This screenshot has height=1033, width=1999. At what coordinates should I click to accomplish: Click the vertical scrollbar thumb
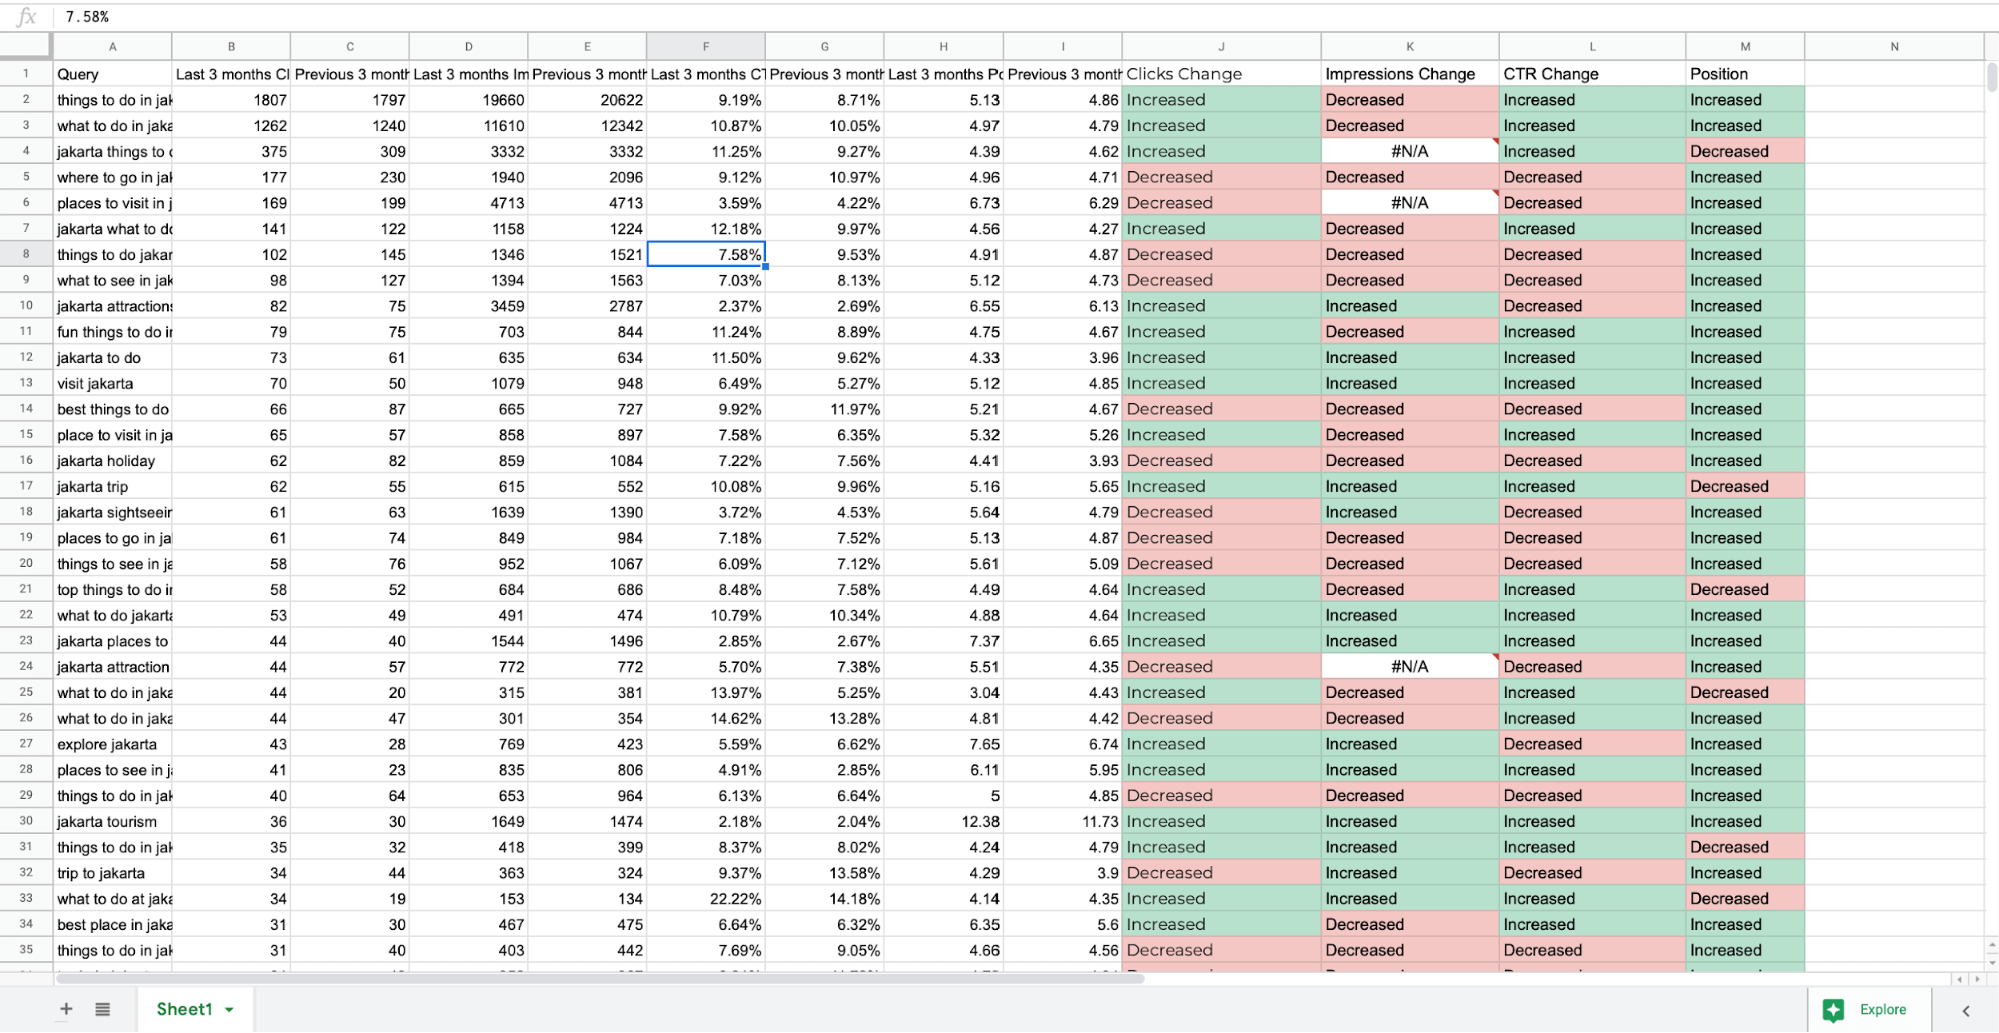tap(1991, 77)
